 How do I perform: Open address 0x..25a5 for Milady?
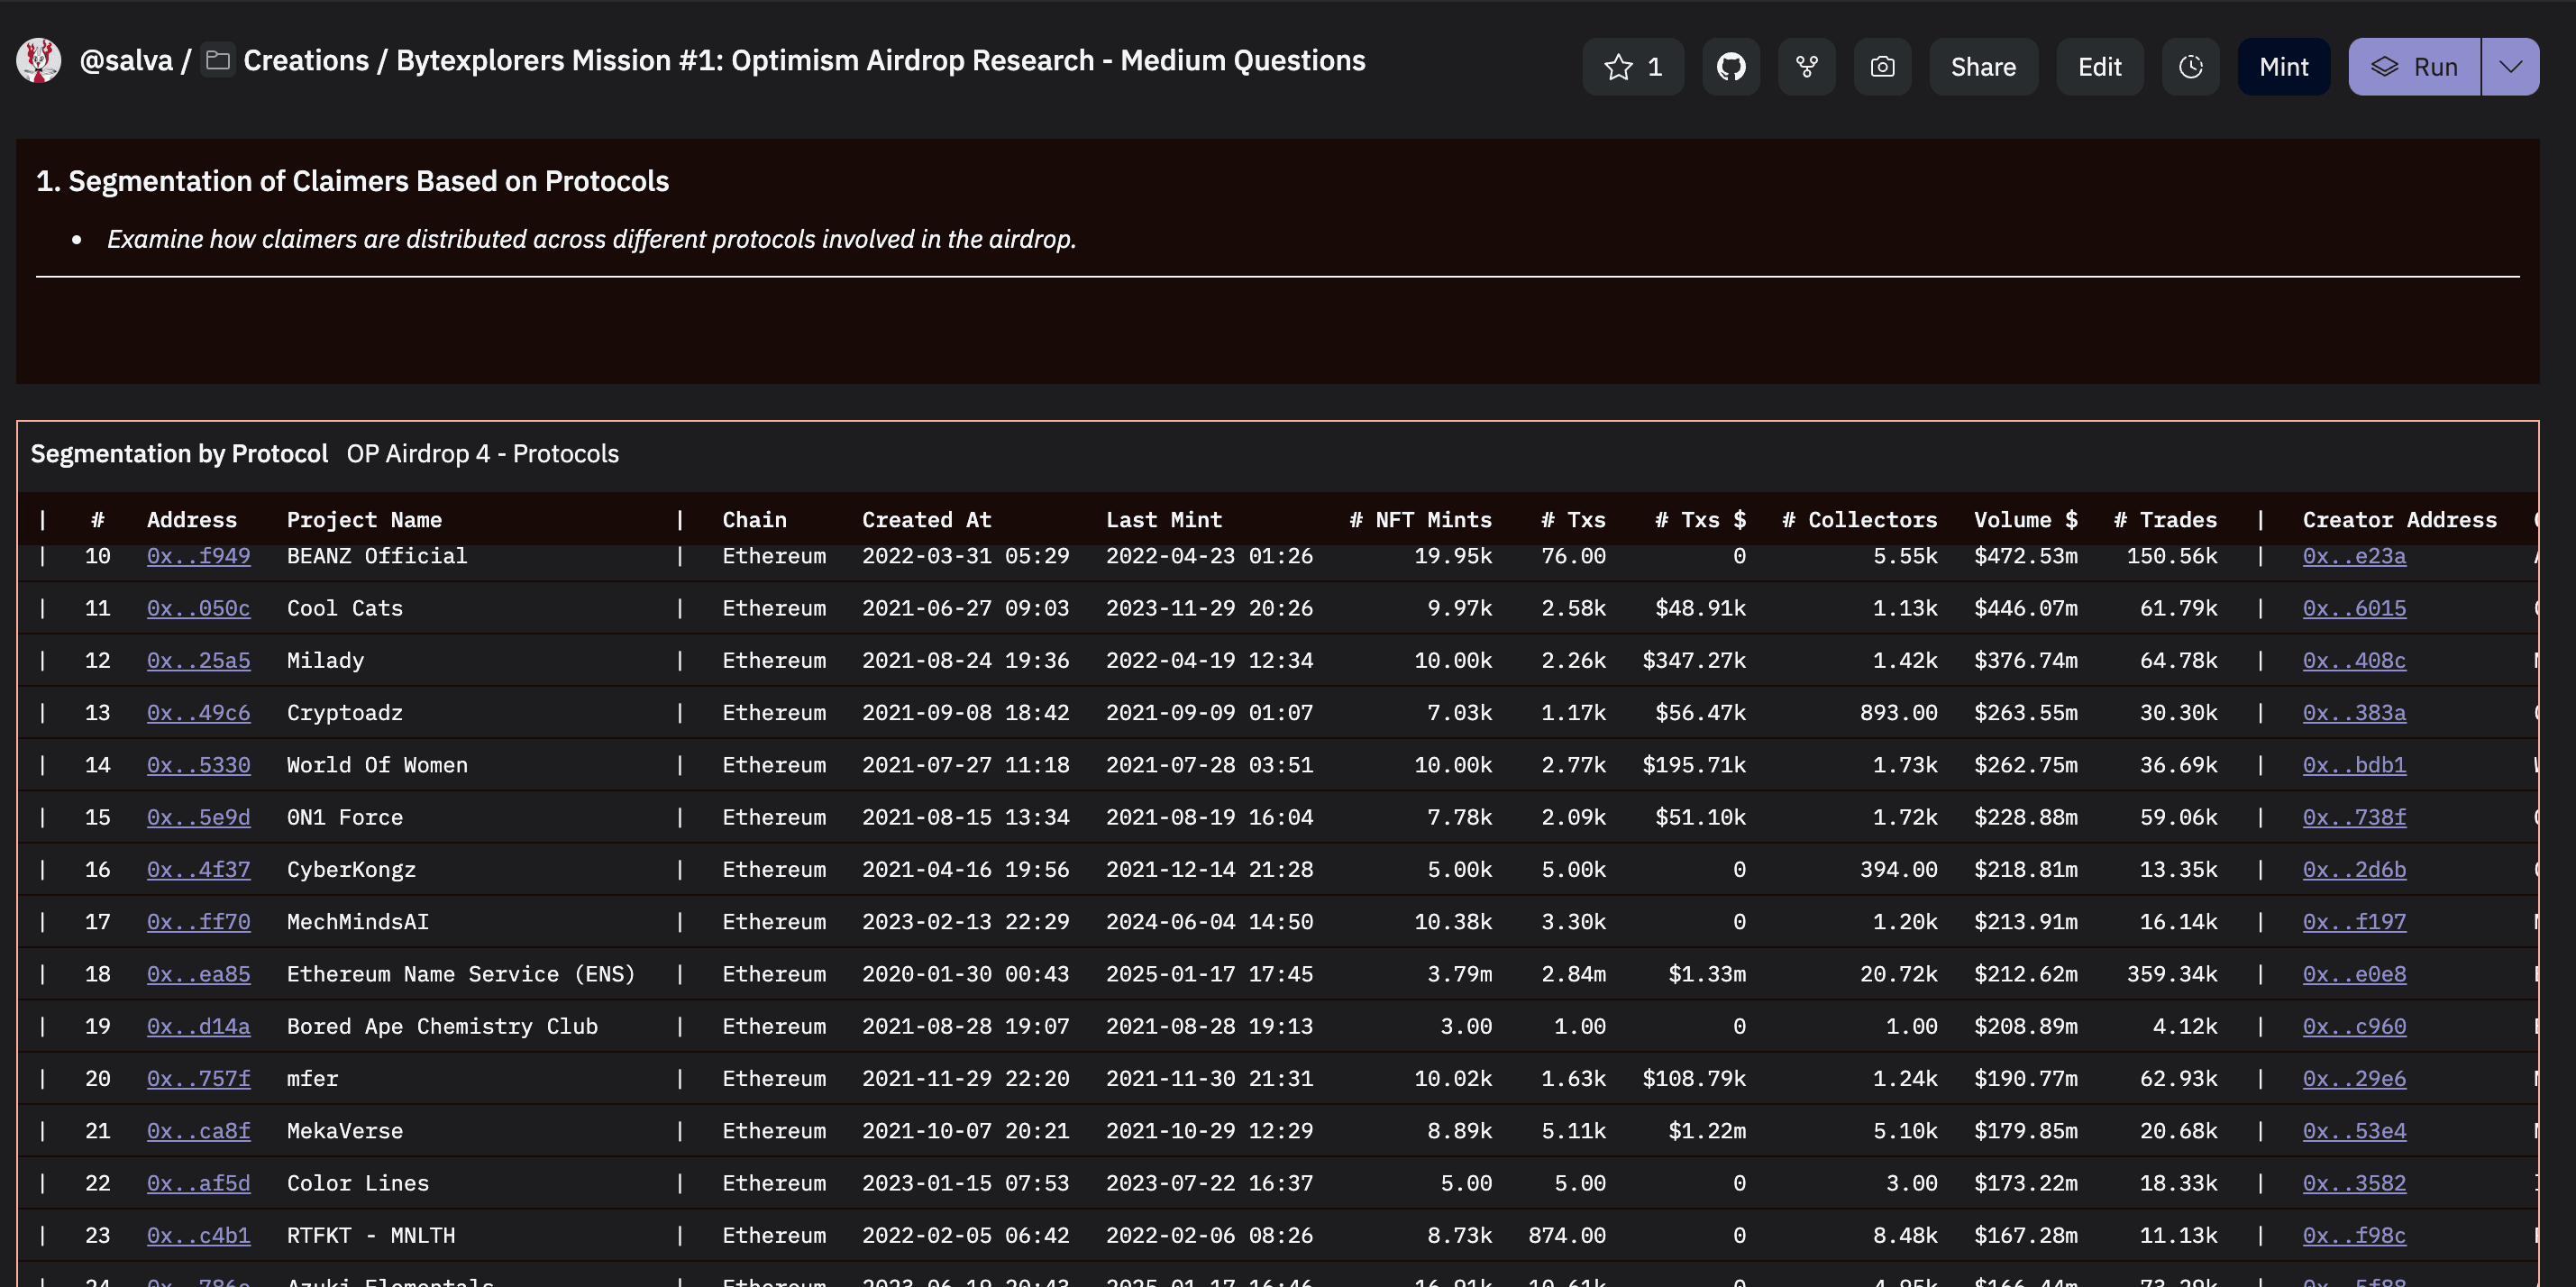(198, 660)
